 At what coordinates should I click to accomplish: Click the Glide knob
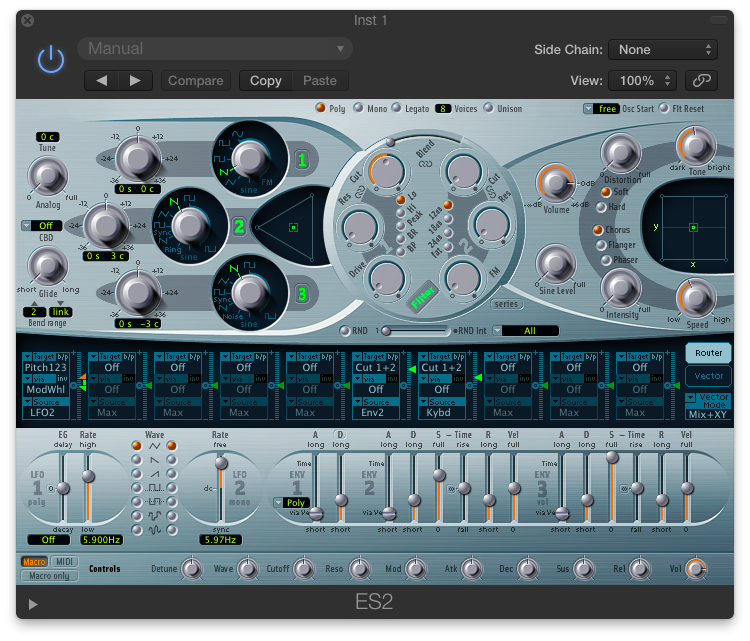coord(48,266)
